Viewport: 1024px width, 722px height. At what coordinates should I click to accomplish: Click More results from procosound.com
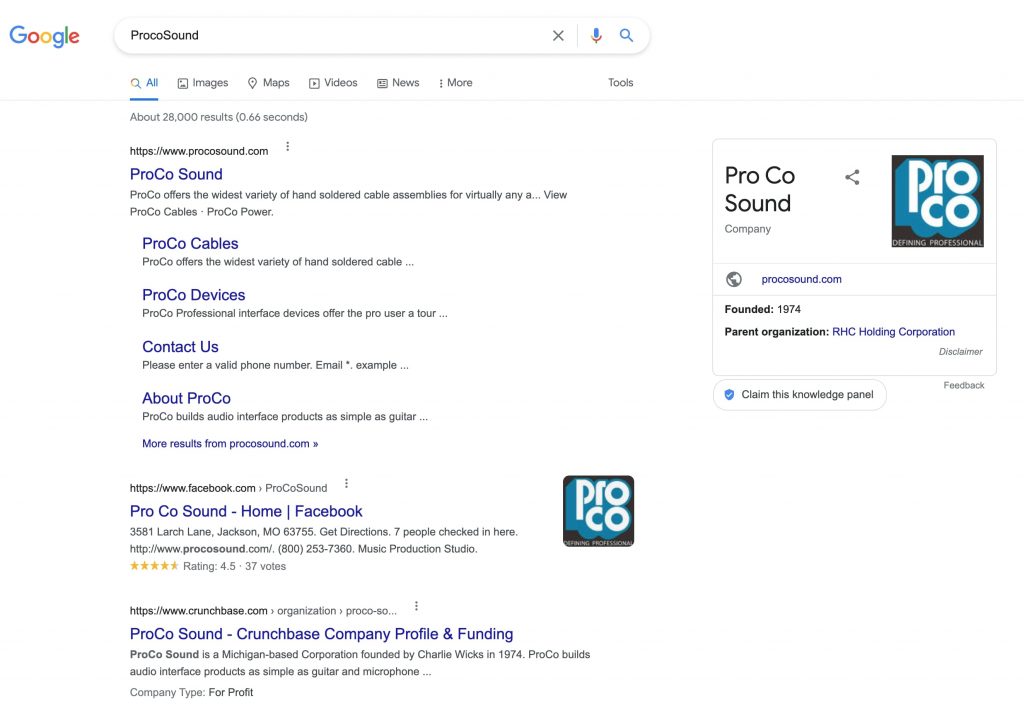coord(230,443)
